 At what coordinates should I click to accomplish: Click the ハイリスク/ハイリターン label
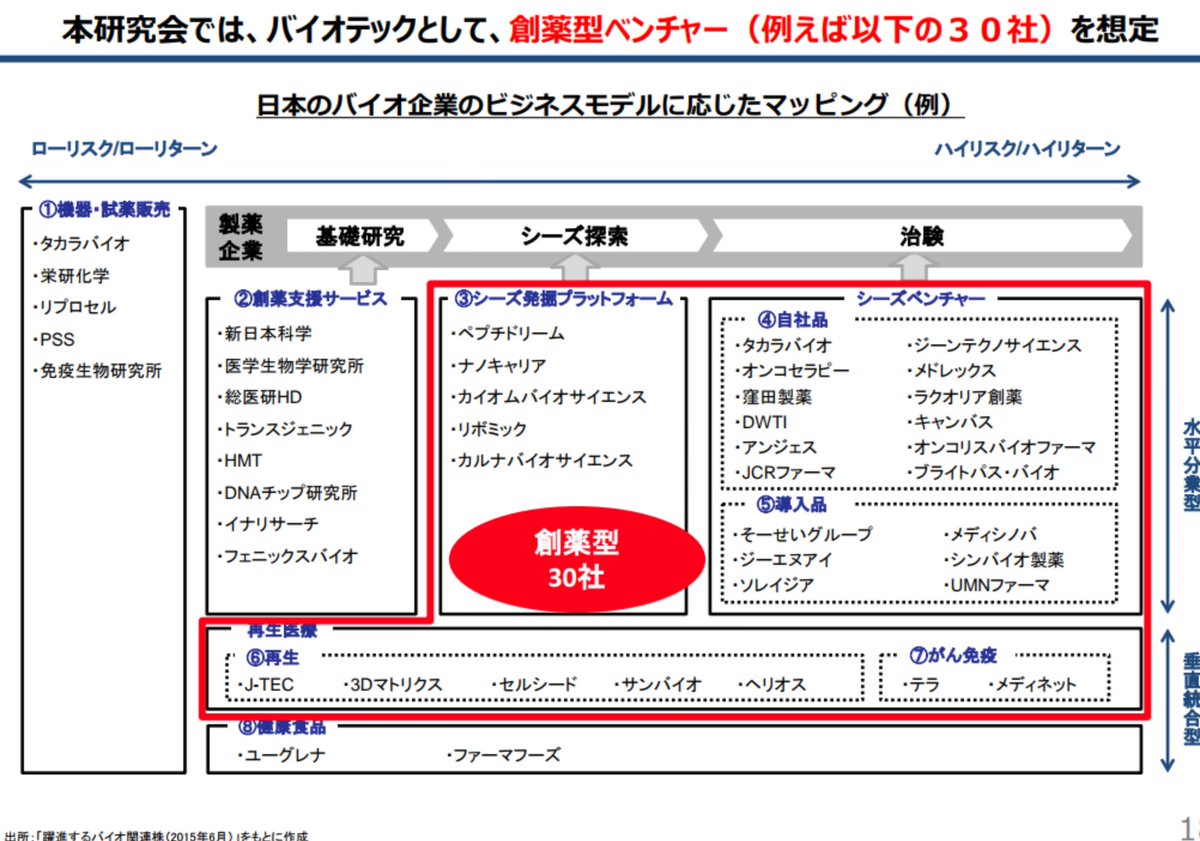1028,150
